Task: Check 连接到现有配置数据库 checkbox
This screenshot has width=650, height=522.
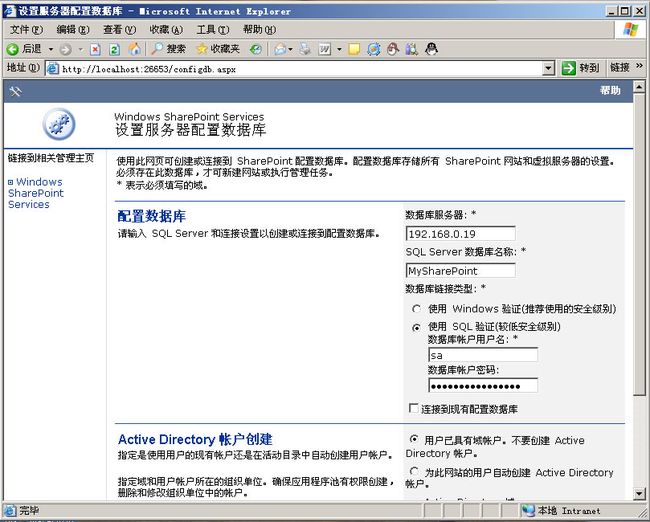Action: point(413,408)
